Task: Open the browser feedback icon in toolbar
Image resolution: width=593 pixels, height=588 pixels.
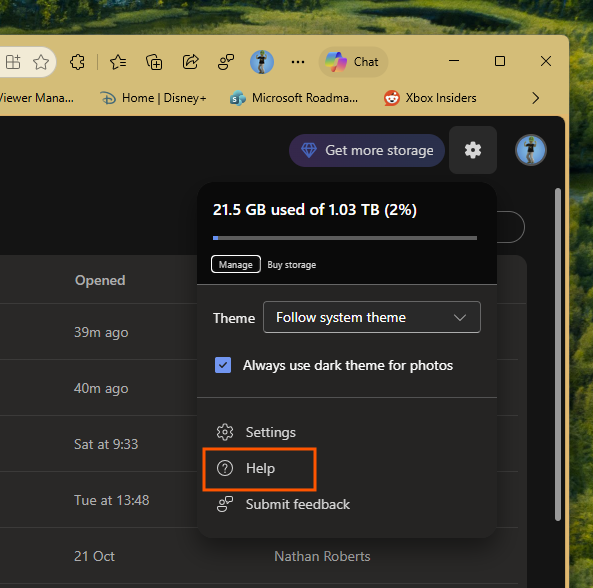Action: click(x=226, y=62)
